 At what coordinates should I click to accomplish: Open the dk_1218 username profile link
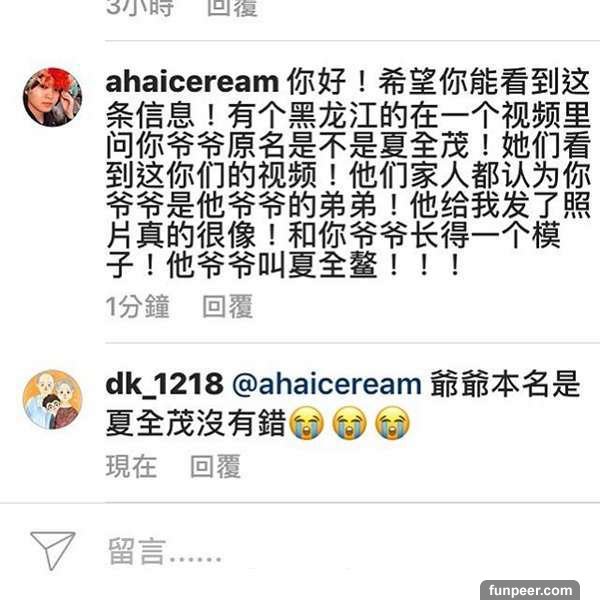[164, 384]
